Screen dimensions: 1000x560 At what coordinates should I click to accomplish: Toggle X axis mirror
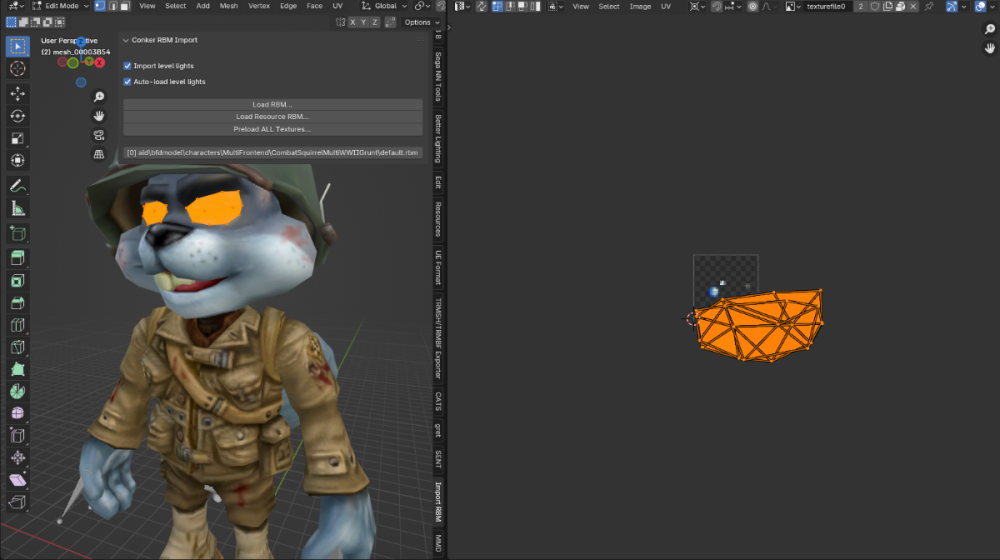352,22
